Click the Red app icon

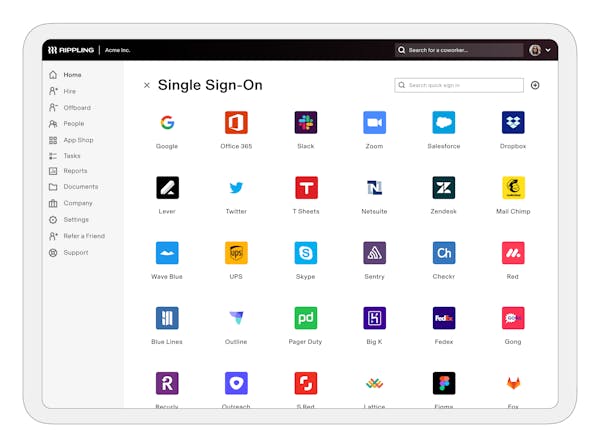pos(513,253)
